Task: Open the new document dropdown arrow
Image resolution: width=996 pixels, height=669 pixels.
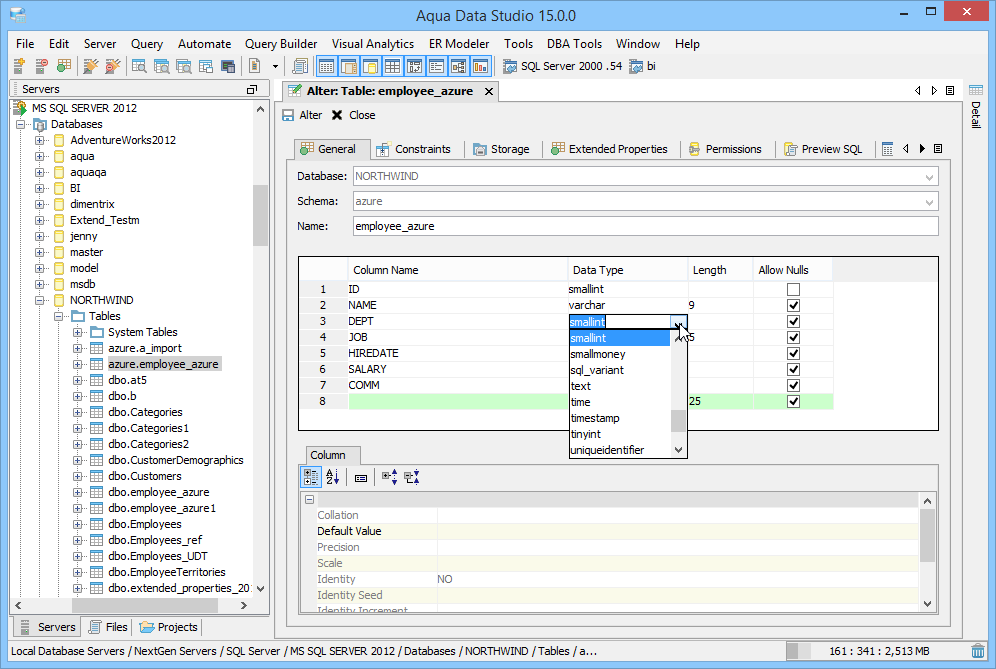Action: [275, 66]
